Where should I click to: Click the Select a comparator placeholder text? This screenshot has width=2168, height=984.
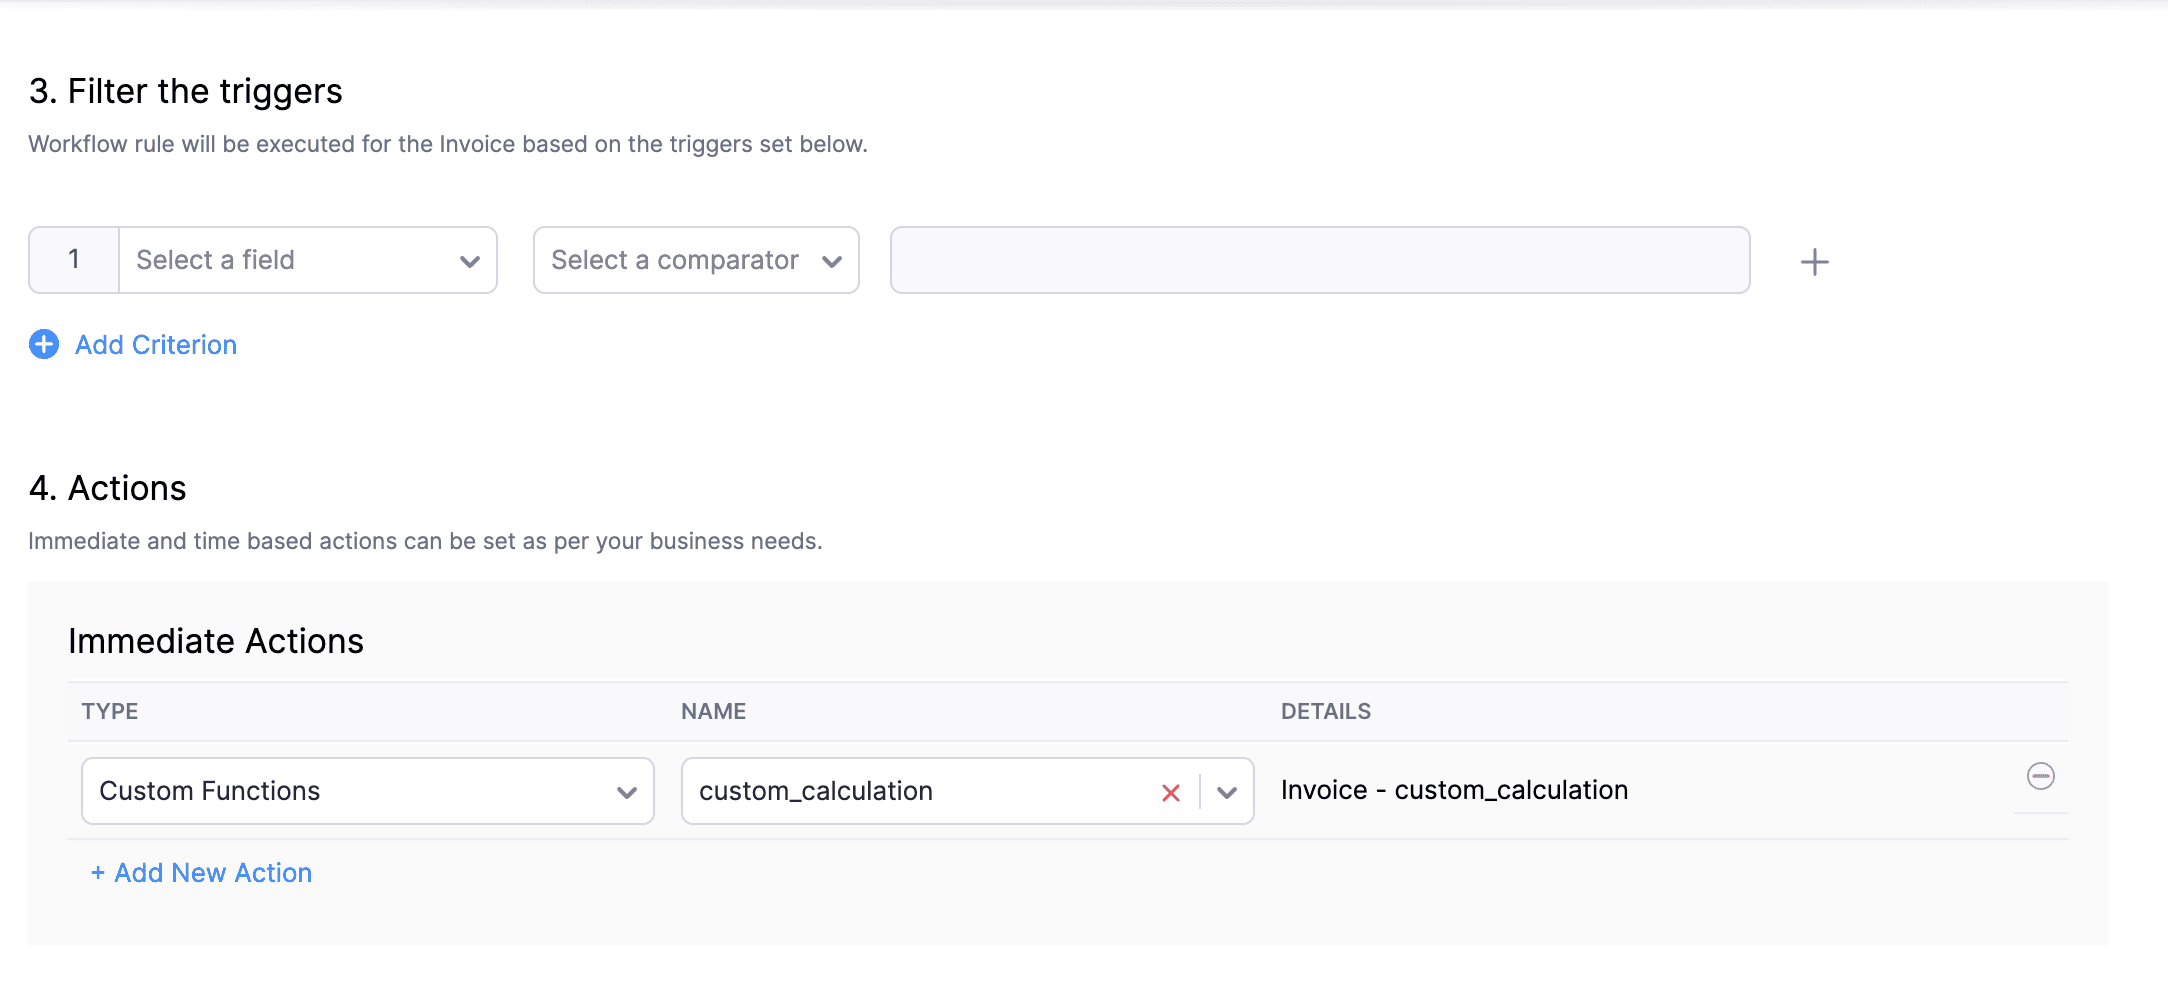pos(675,260)
